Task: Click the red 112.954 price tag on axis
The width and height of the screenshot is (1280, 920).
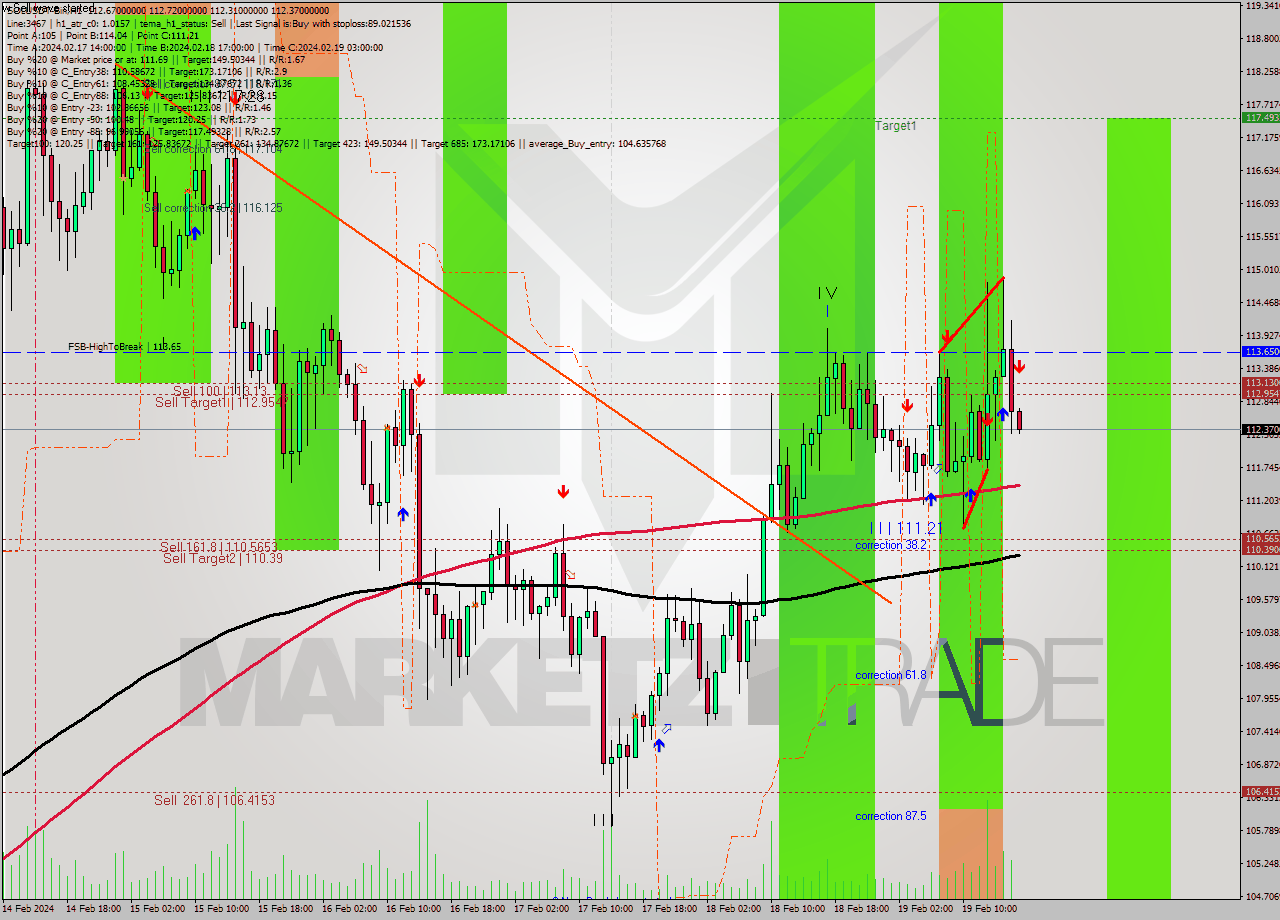Action: pos(1261,394)
